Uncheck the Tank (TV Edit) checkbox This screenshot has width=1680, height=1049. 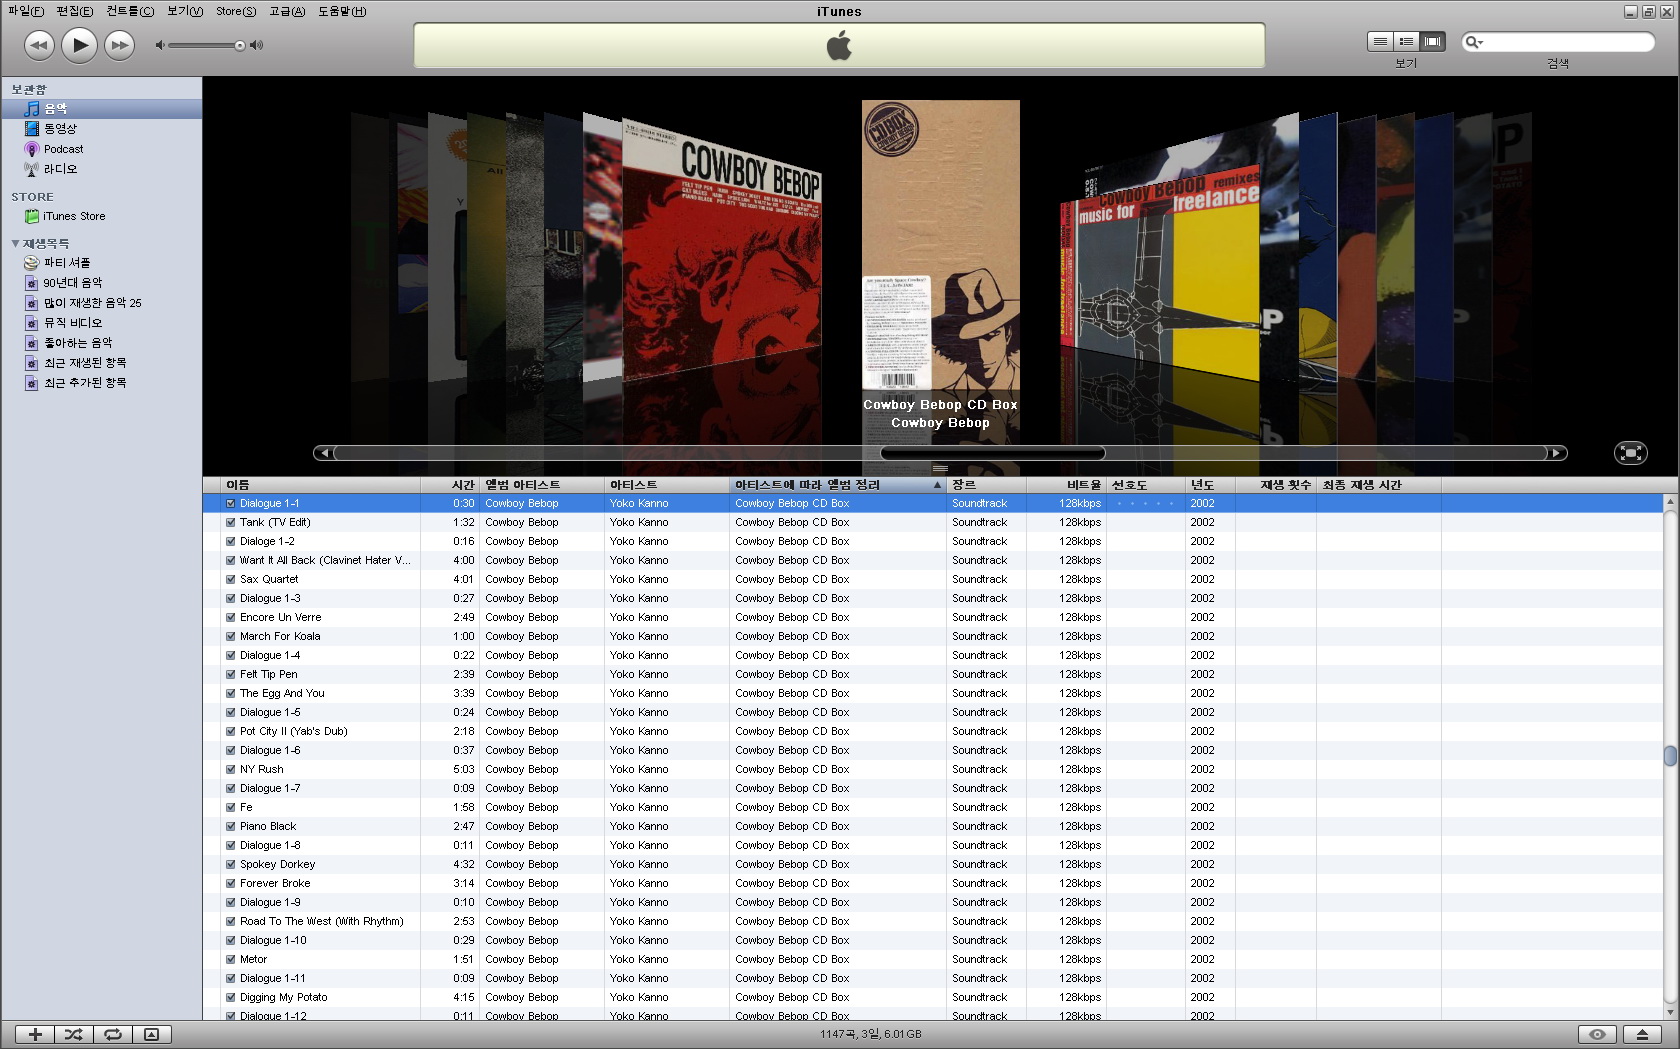point(231,523)
